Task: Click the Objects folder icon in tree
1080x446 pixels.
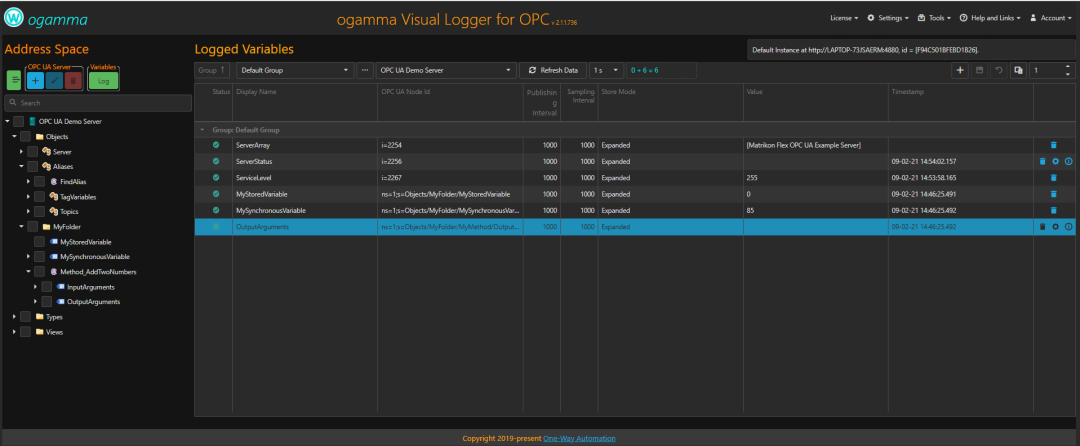Action: coord(39,136)
